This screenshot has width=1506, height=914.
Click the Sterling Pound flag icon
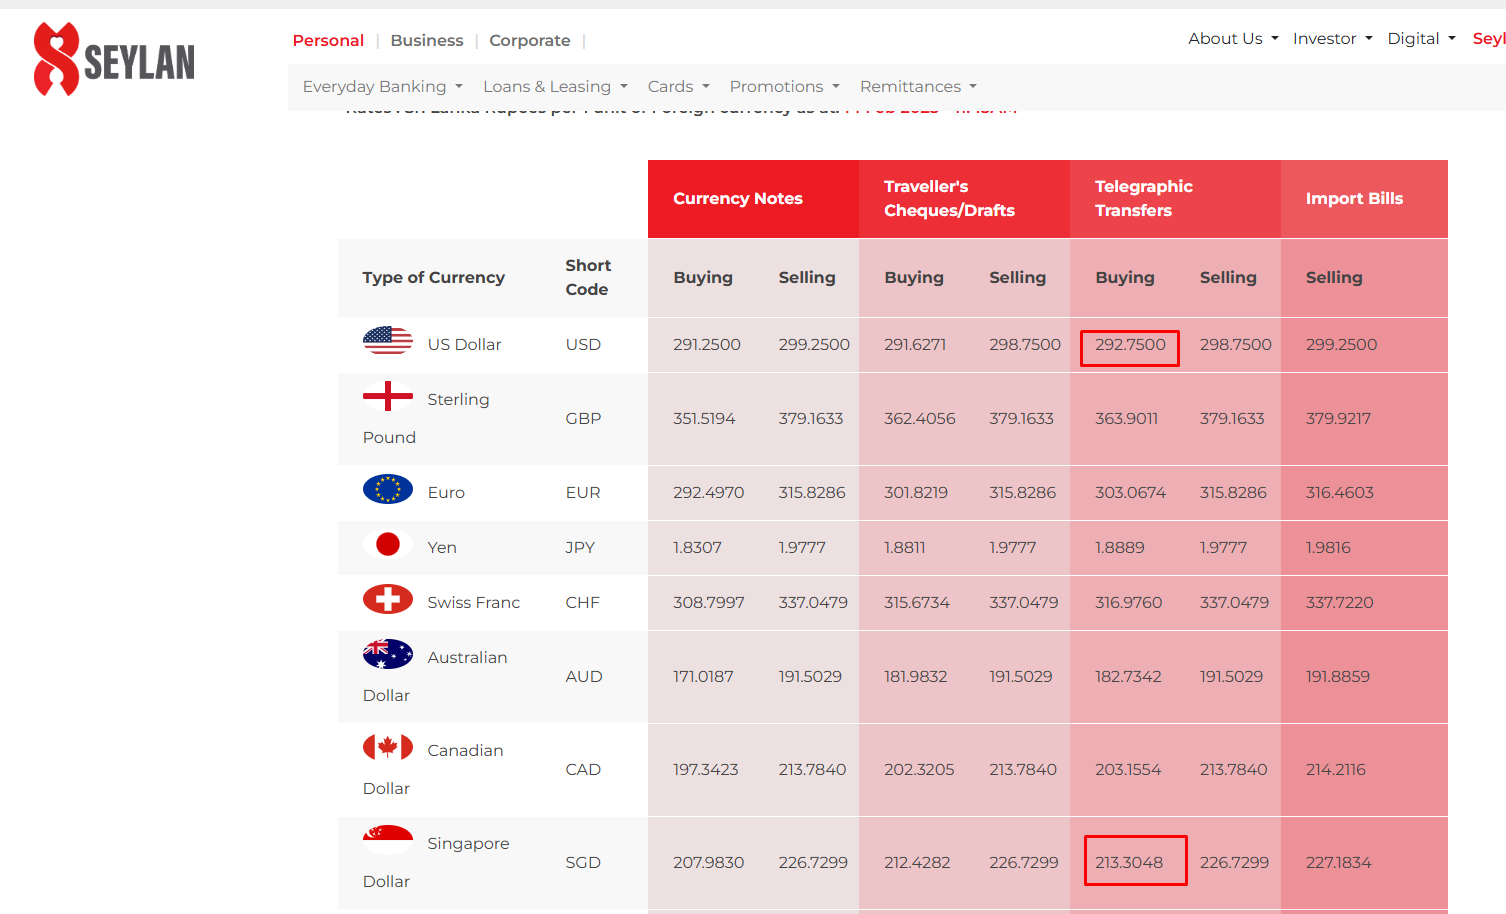388,396
